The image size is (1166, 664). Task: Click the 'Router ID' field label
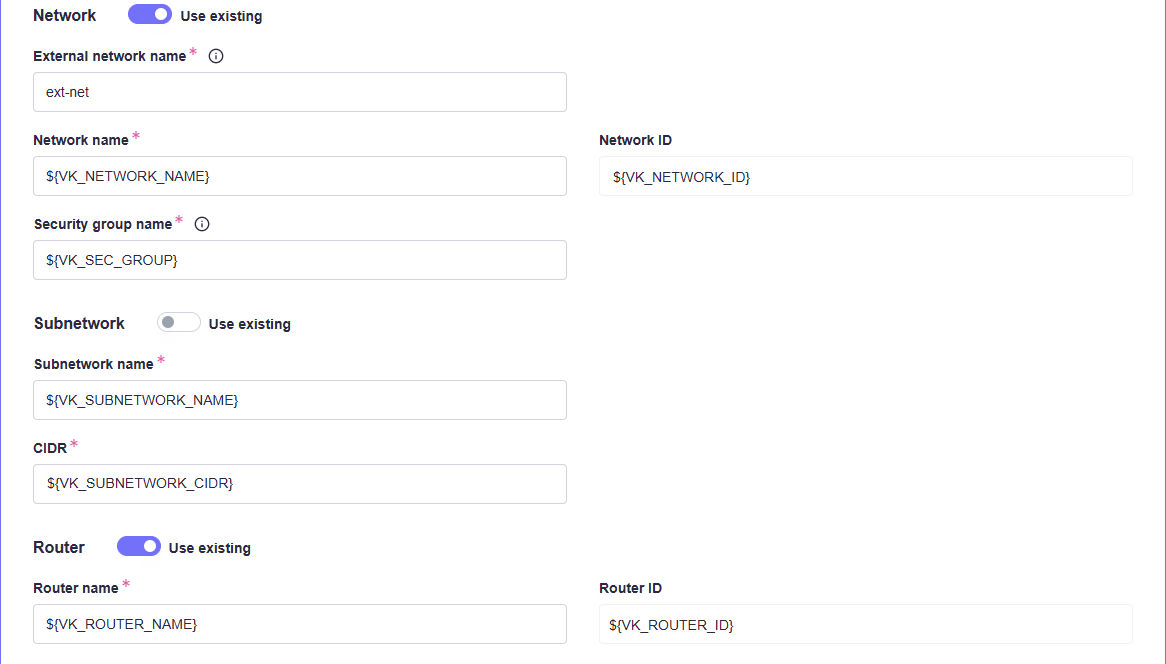(x=630, y=588)
